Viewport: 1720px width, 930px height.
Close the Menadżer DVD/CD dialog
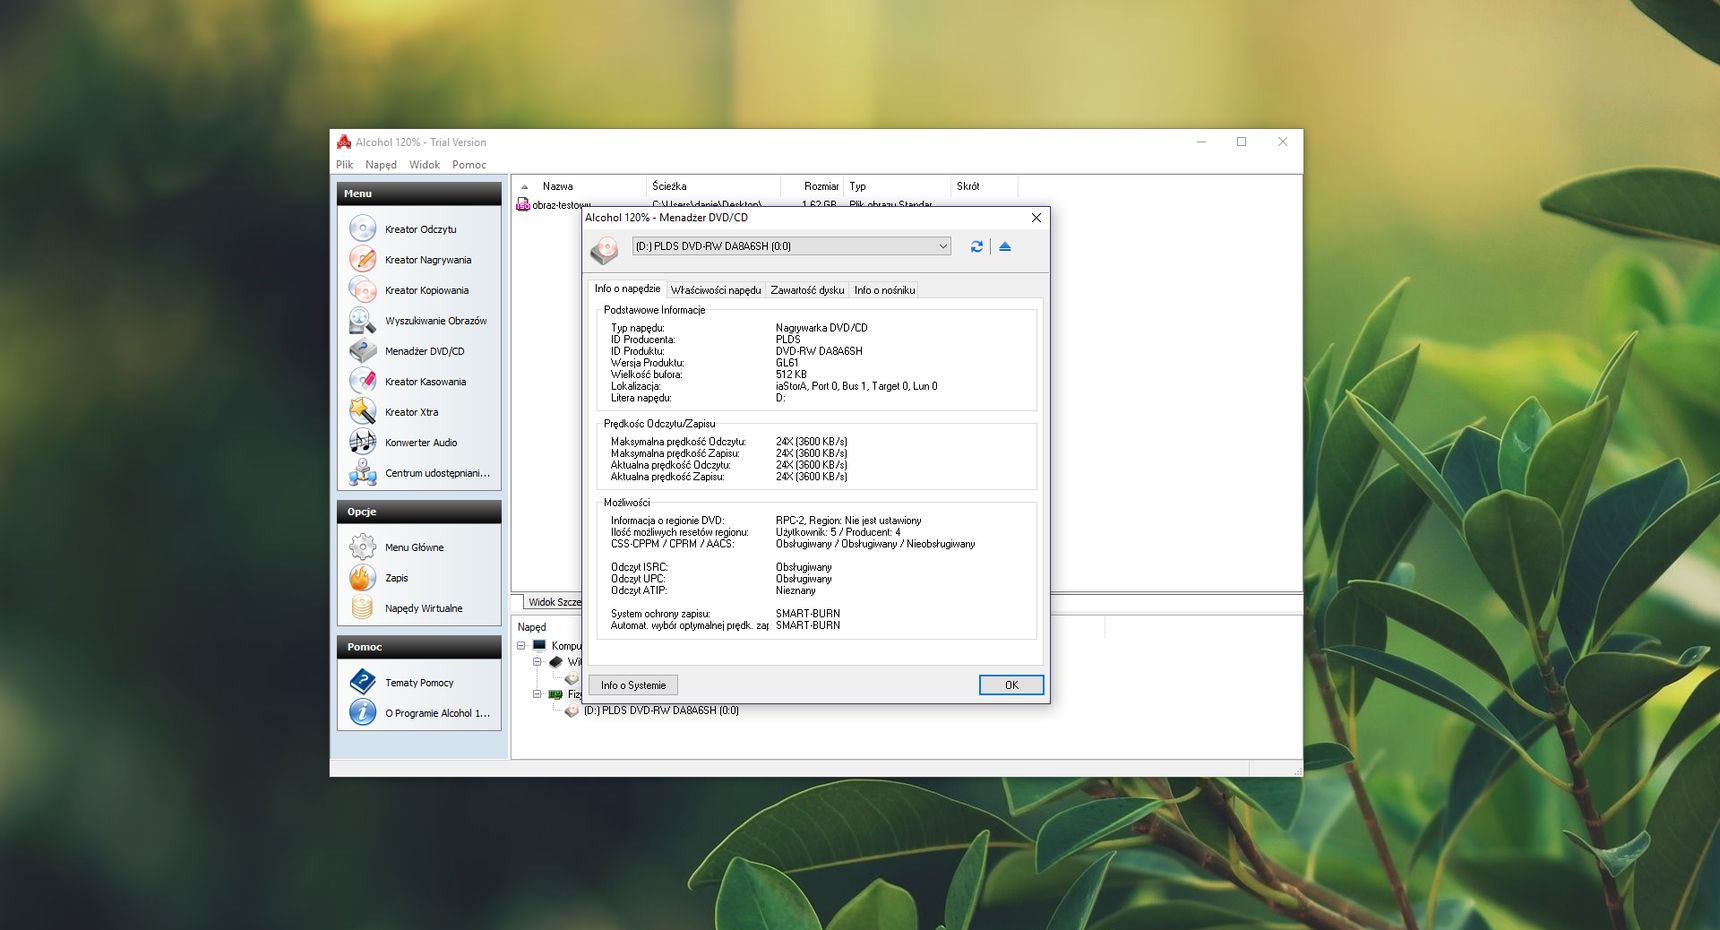coord(1036,218)
